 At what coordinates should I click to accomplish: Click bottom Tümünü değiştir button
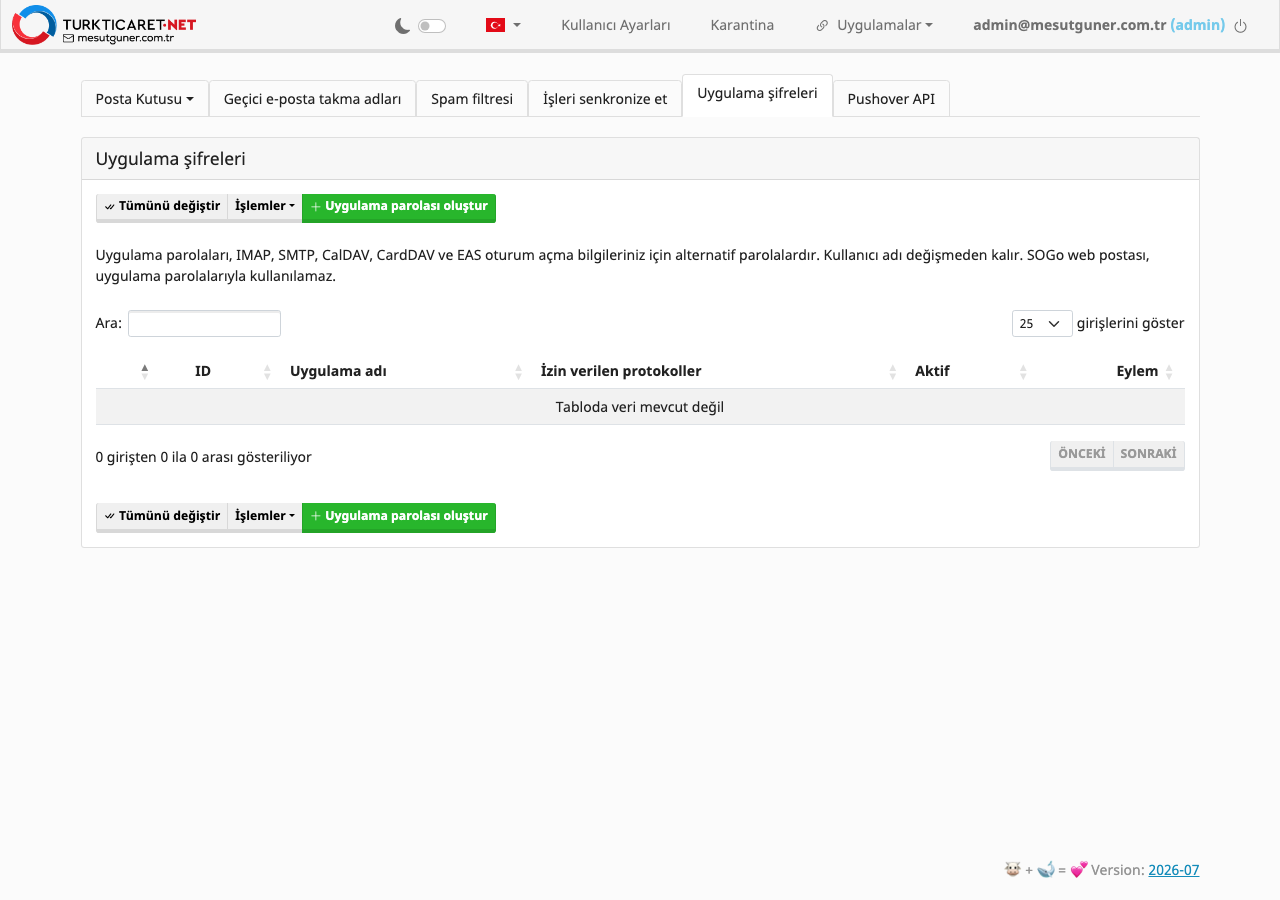click(162, 517)
